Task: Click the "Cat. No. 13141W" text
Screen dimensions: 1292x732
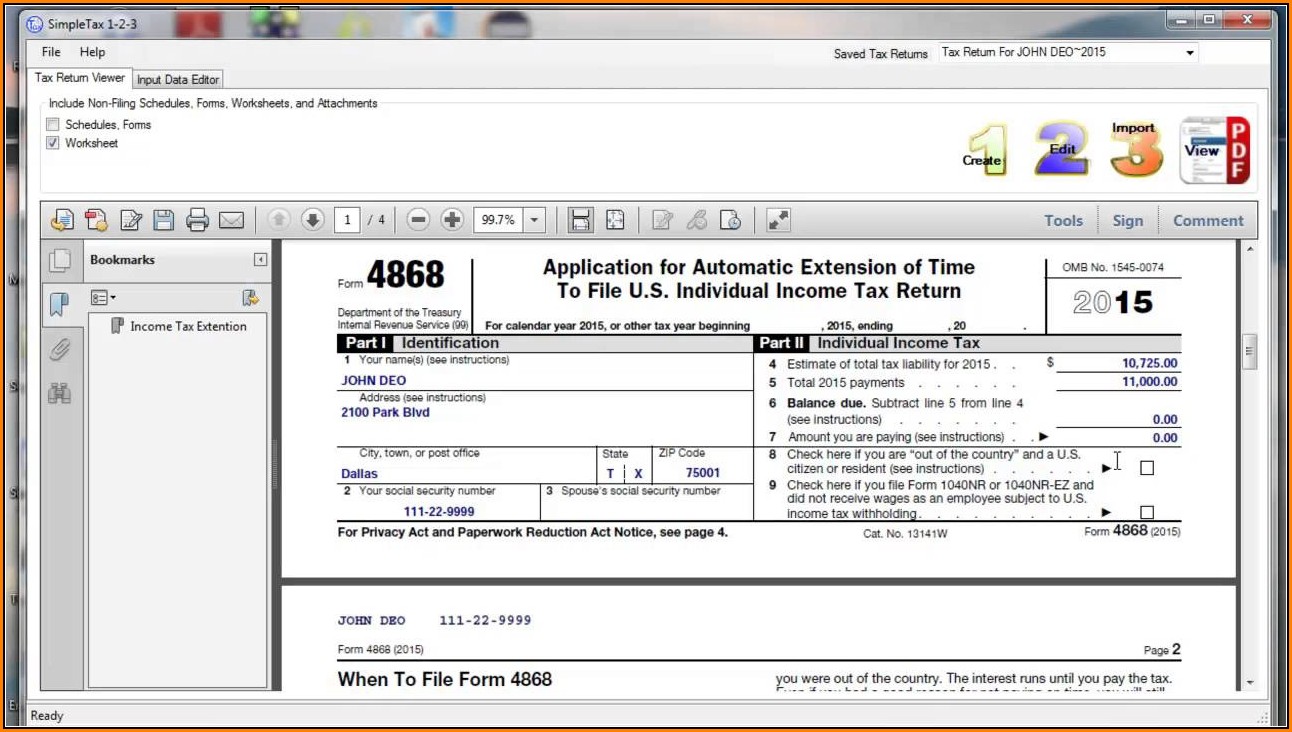Action: point(905,534)
